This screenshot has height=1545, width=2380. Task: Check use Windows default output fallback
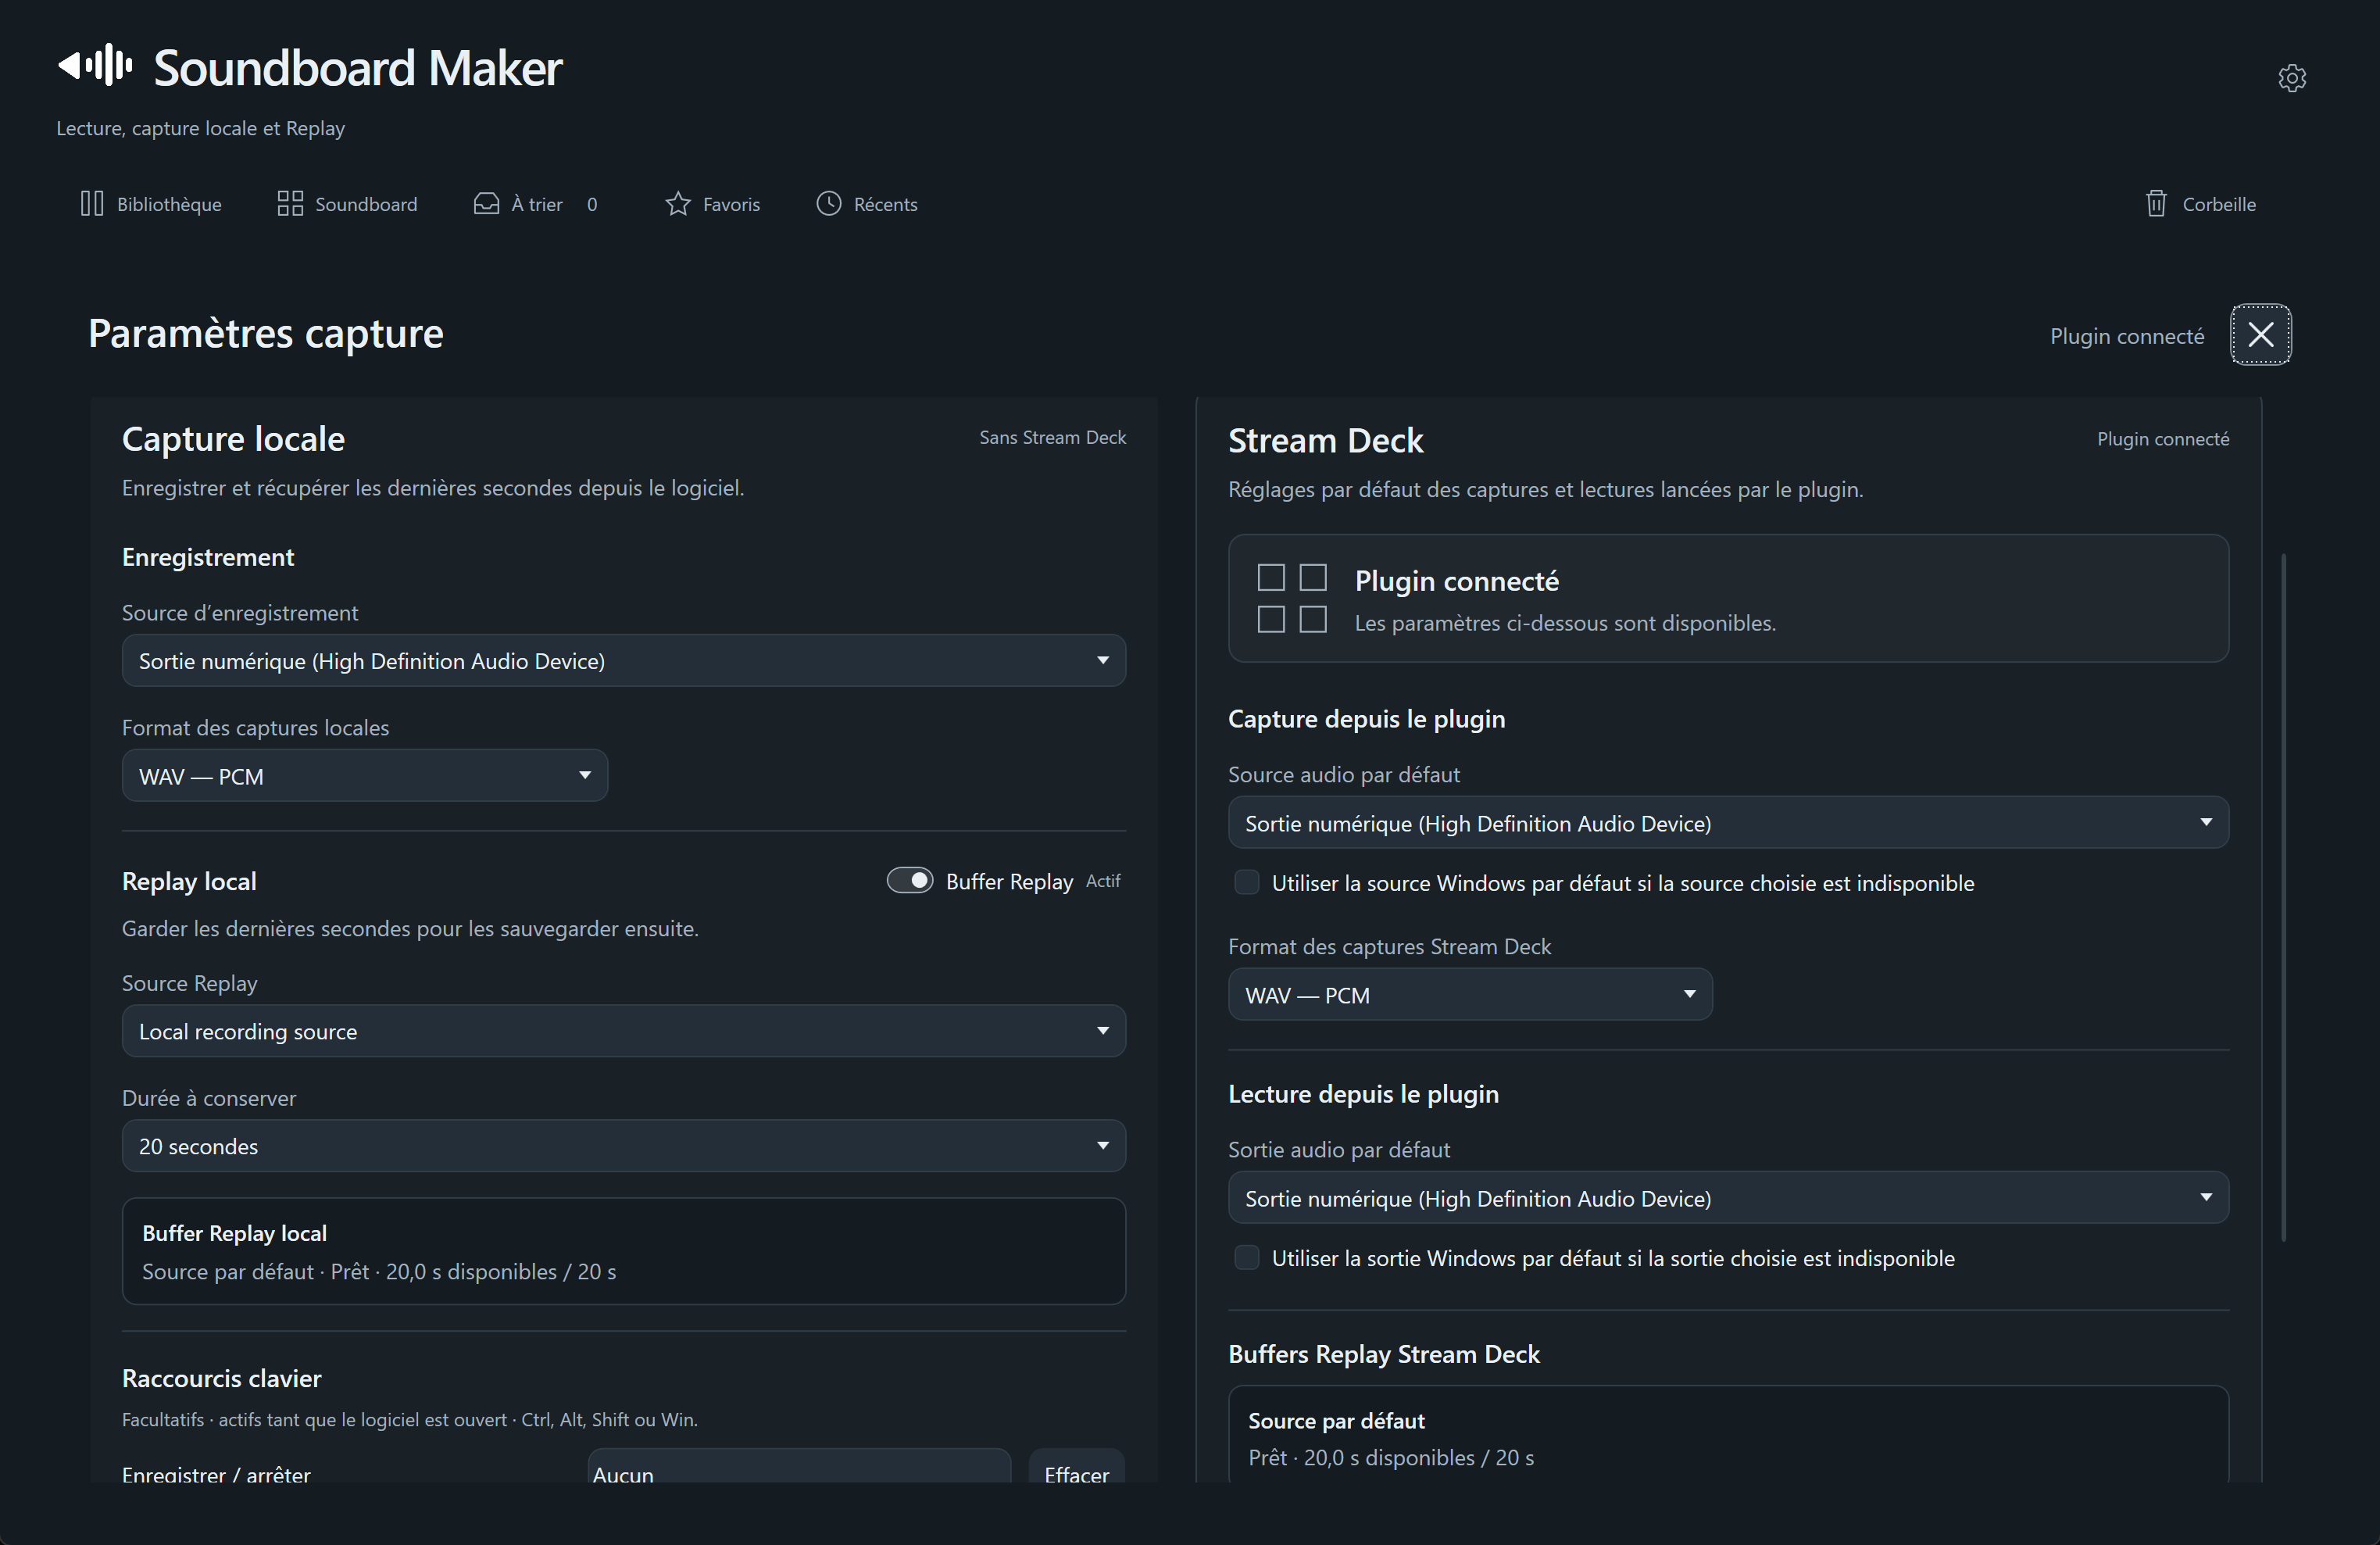click(1246, 1257)
